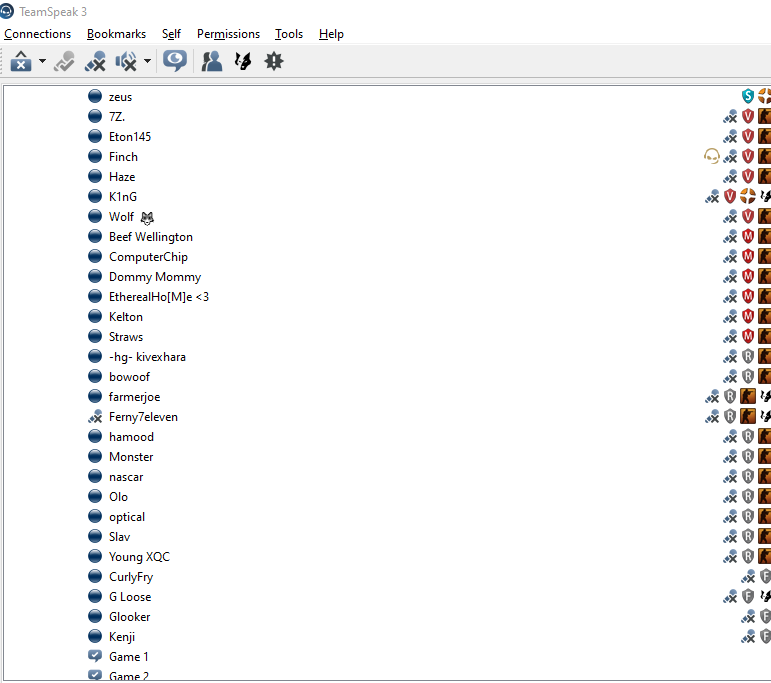The height and width of the screenshot is (683, 771).
Task: Click the claw plugin icon in the toolbar
Action: [x=242, y=61]
